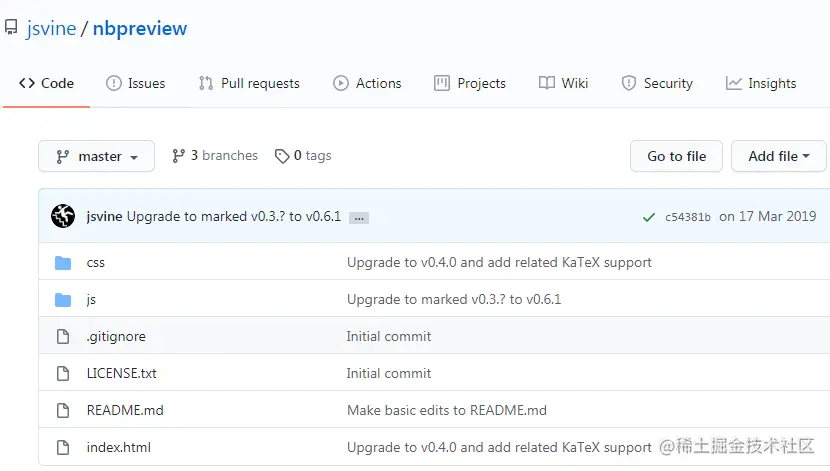830x471 pixels.
Task: Open the Projects tab
Action: tap(470, 84)
